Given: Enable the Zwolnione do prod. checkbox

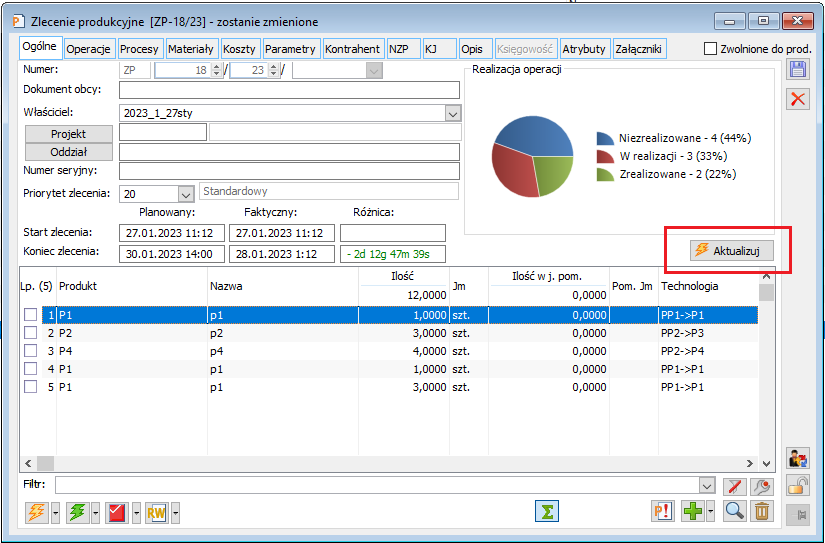Looking at the screenshot, I should click(x=710, y=49).
